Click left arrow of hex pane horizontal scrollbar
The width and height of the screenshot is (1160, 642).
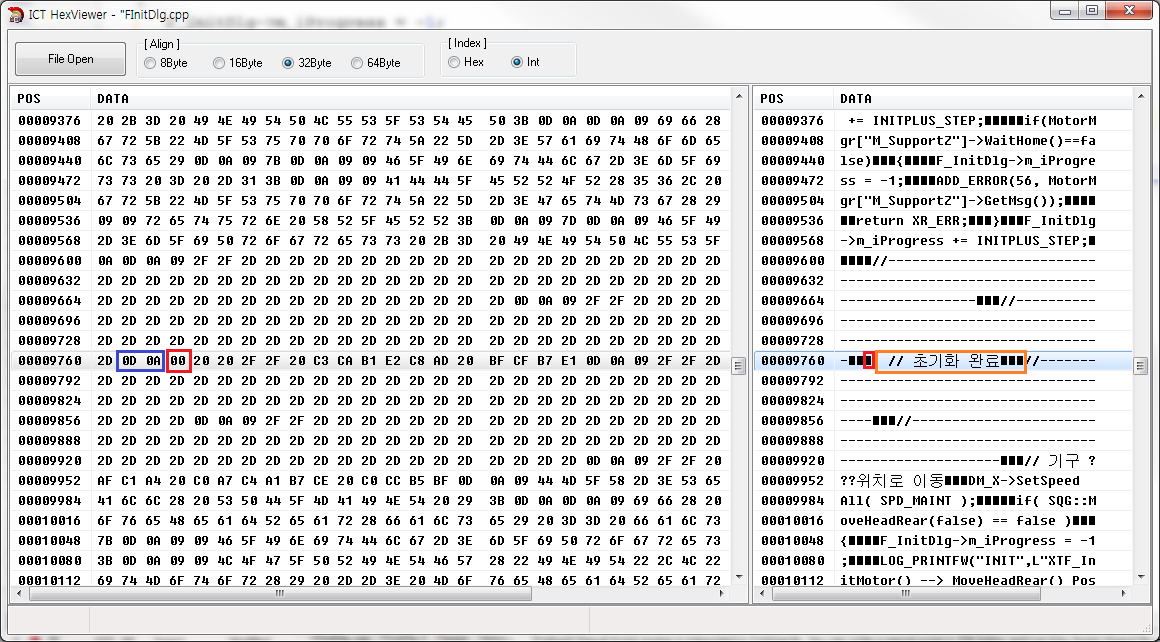tap(21, 594)
